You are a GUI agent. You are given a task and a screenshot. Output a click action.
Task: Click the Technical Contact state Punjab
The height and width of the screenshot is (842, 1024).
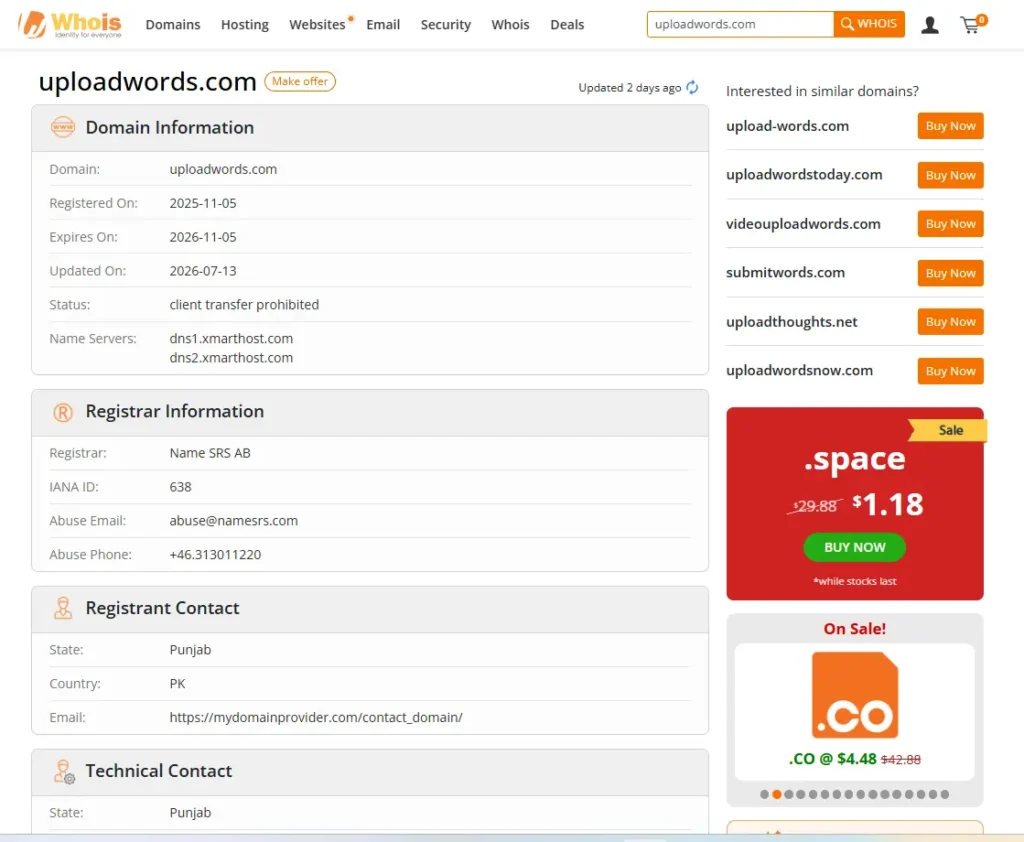(191, 813)
